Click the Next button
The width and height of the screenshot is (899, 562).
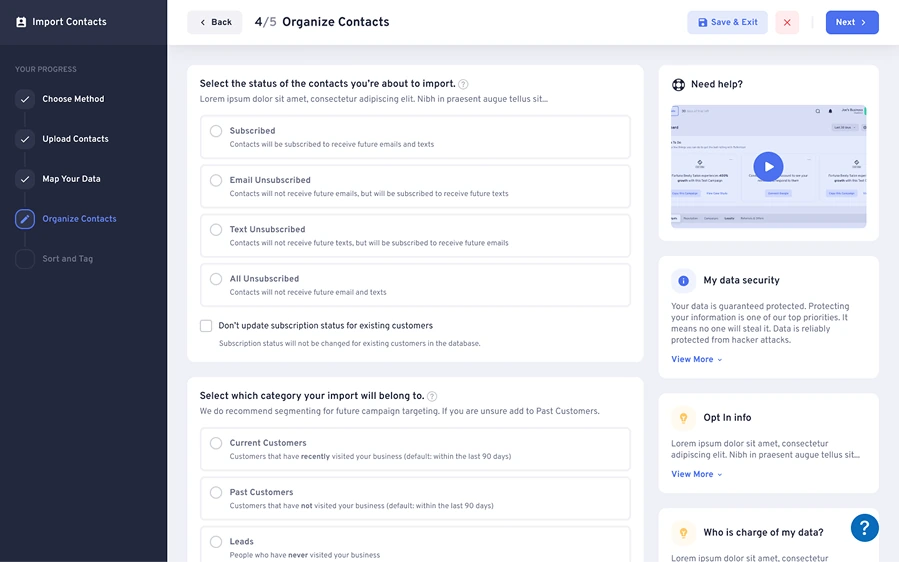click(x=852, y=22)
